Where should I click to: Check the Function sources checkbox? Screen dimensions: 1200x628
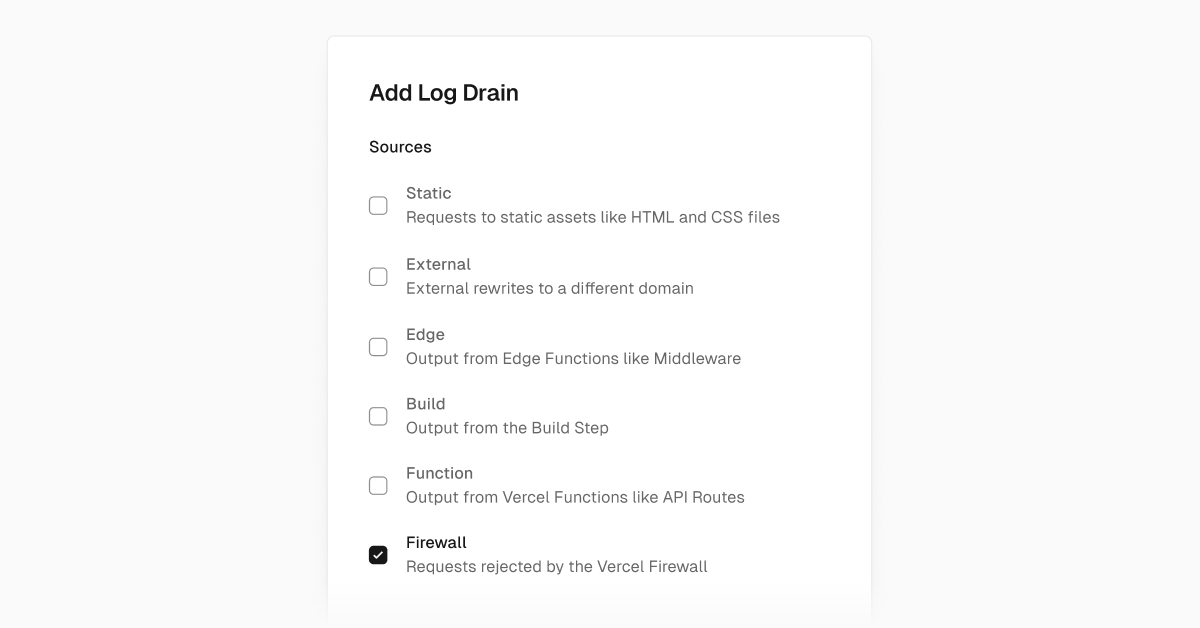coord(378,485)
